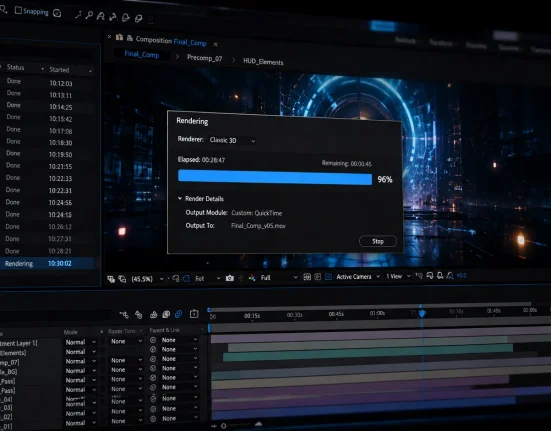
Task: Sort render queue by Status column header
Action: pyautogui.click(x=15, y=67)
